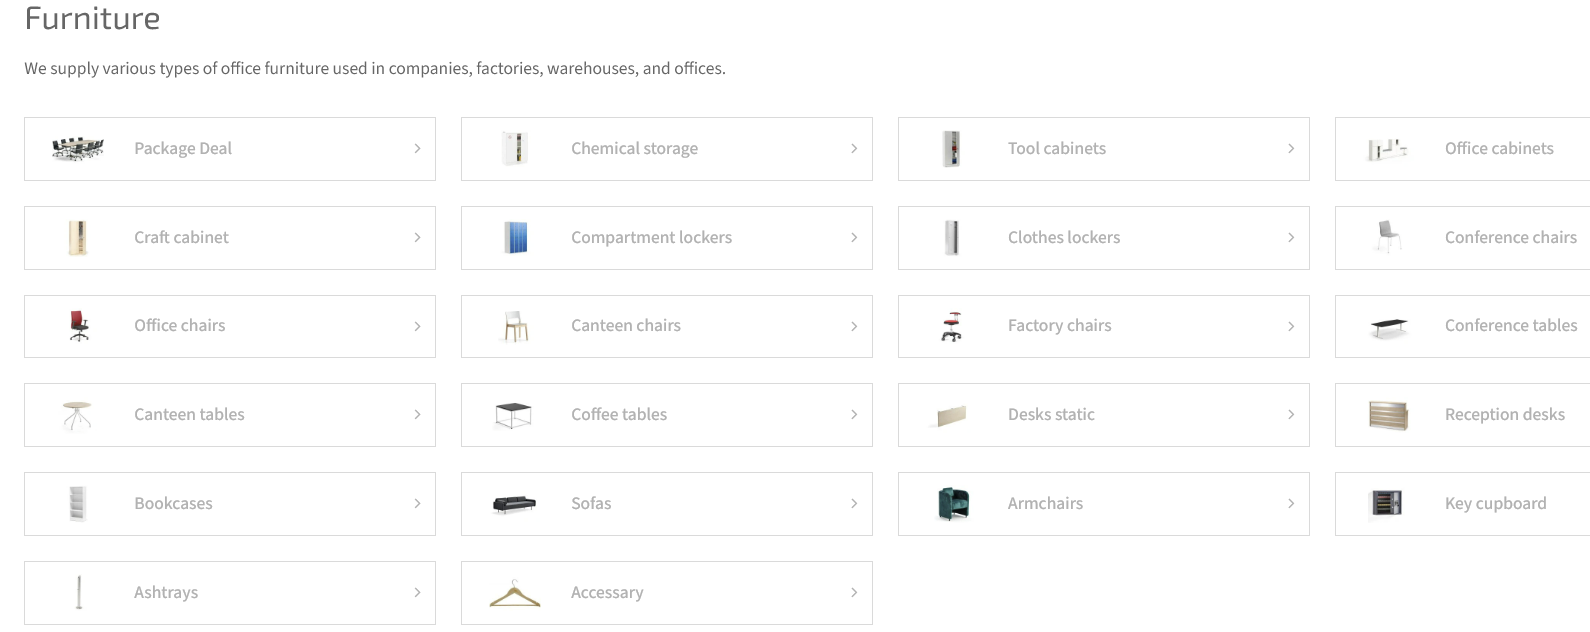Image resolution: width=1590 pixels, height=632 pixels.
Task: Click the Sofas black couch icon
Action: [515, 504]
